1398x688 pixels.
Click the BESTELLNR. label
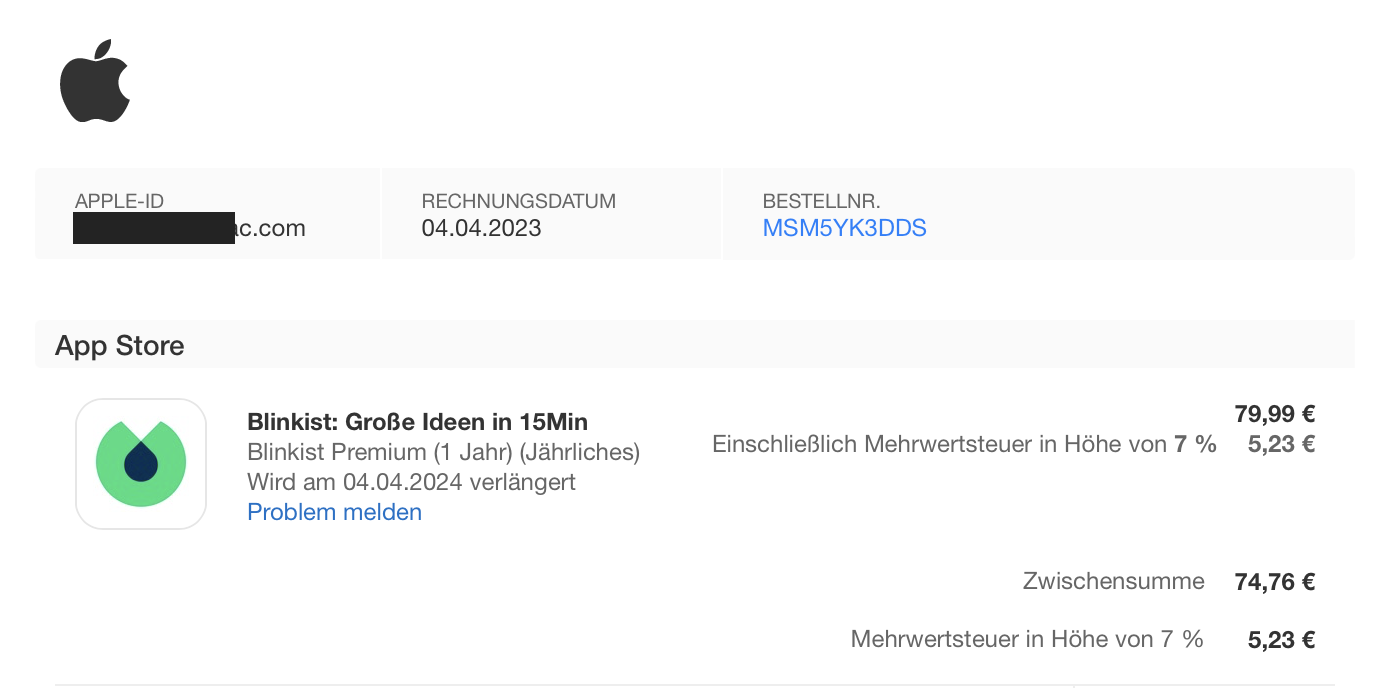(x=821, y=201)
